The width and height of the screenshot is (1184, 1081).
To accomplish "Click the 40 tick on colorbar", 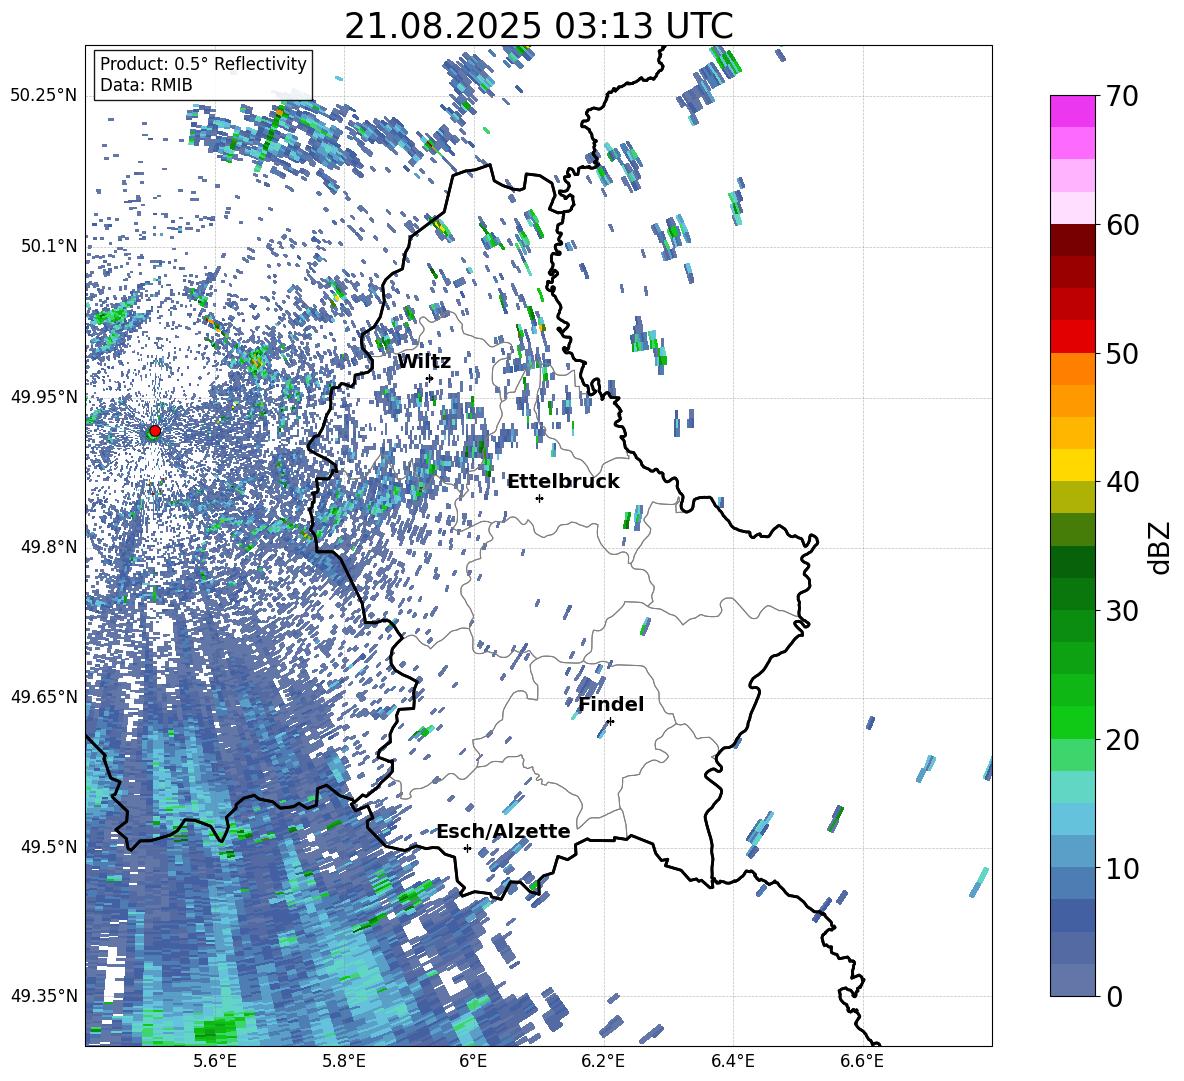I will [1122, 482].
